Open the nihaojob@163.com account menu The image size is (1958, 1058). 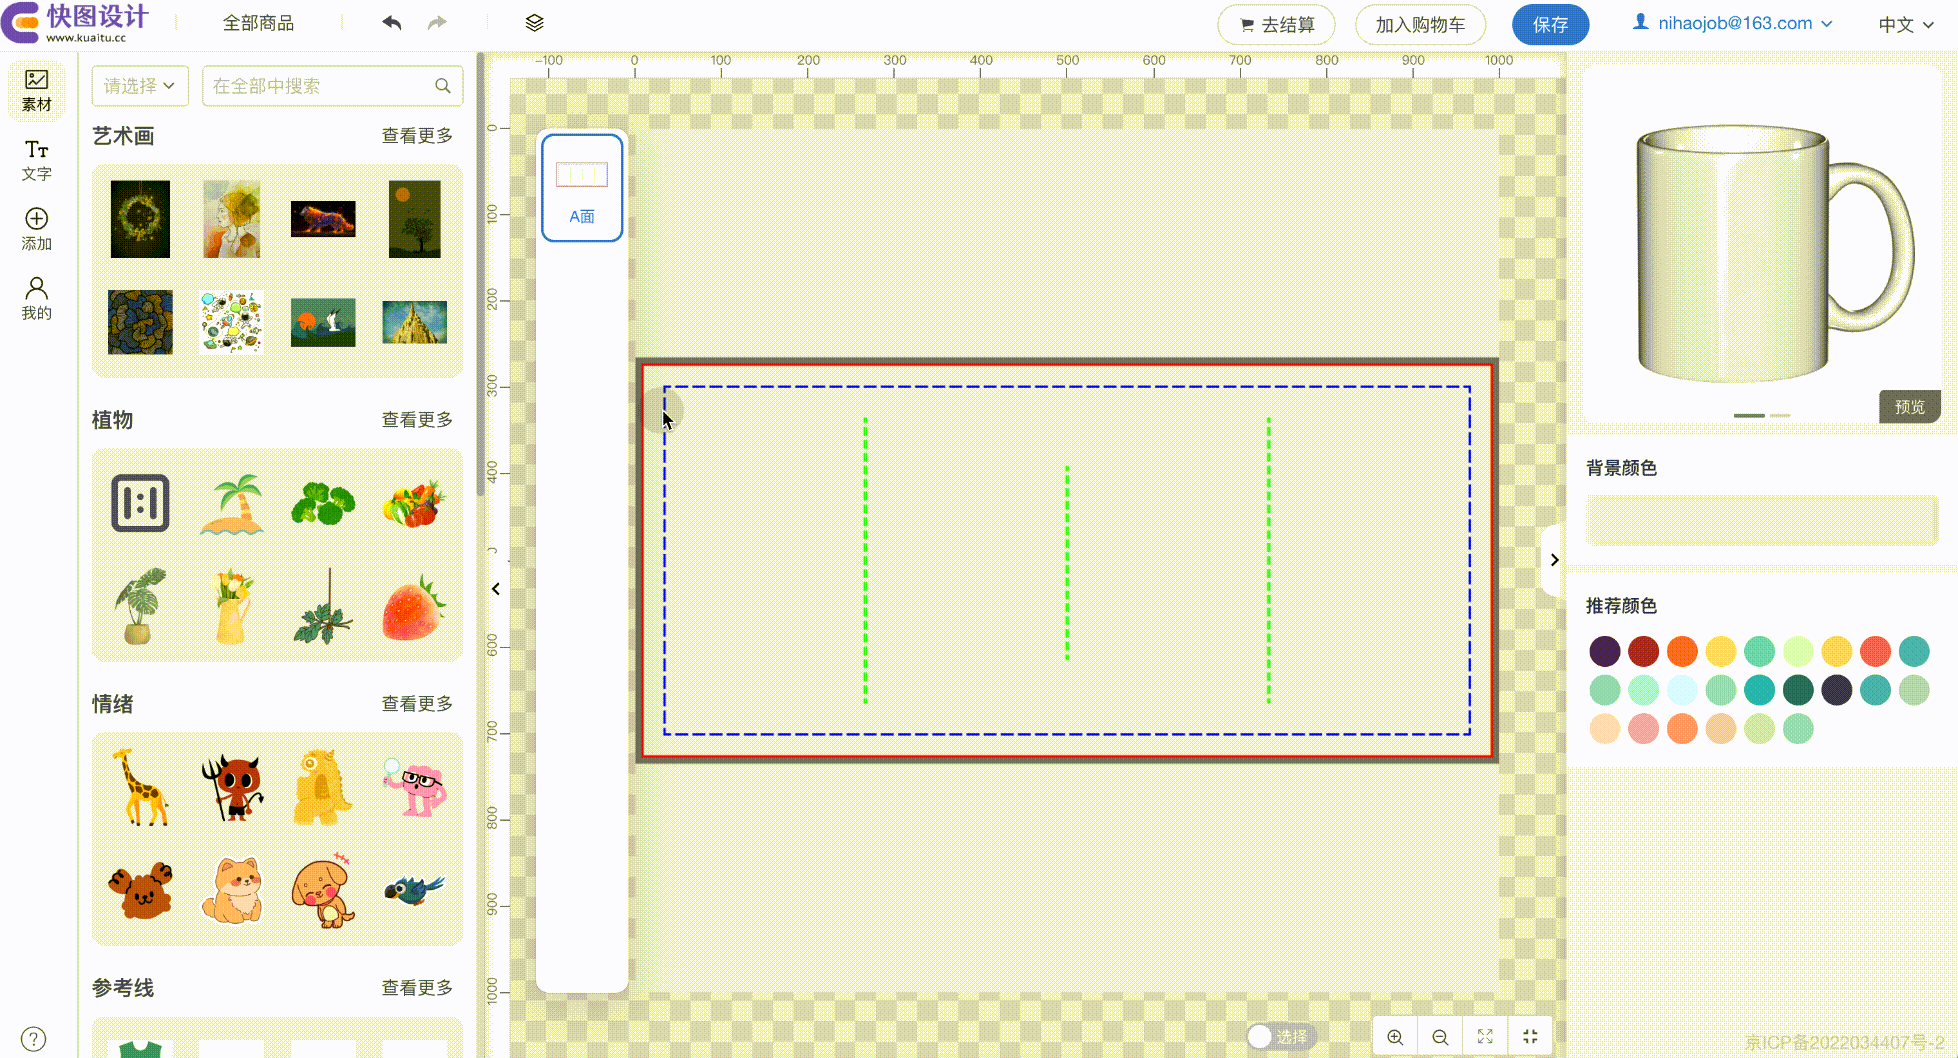click(x=1733, y=23)
